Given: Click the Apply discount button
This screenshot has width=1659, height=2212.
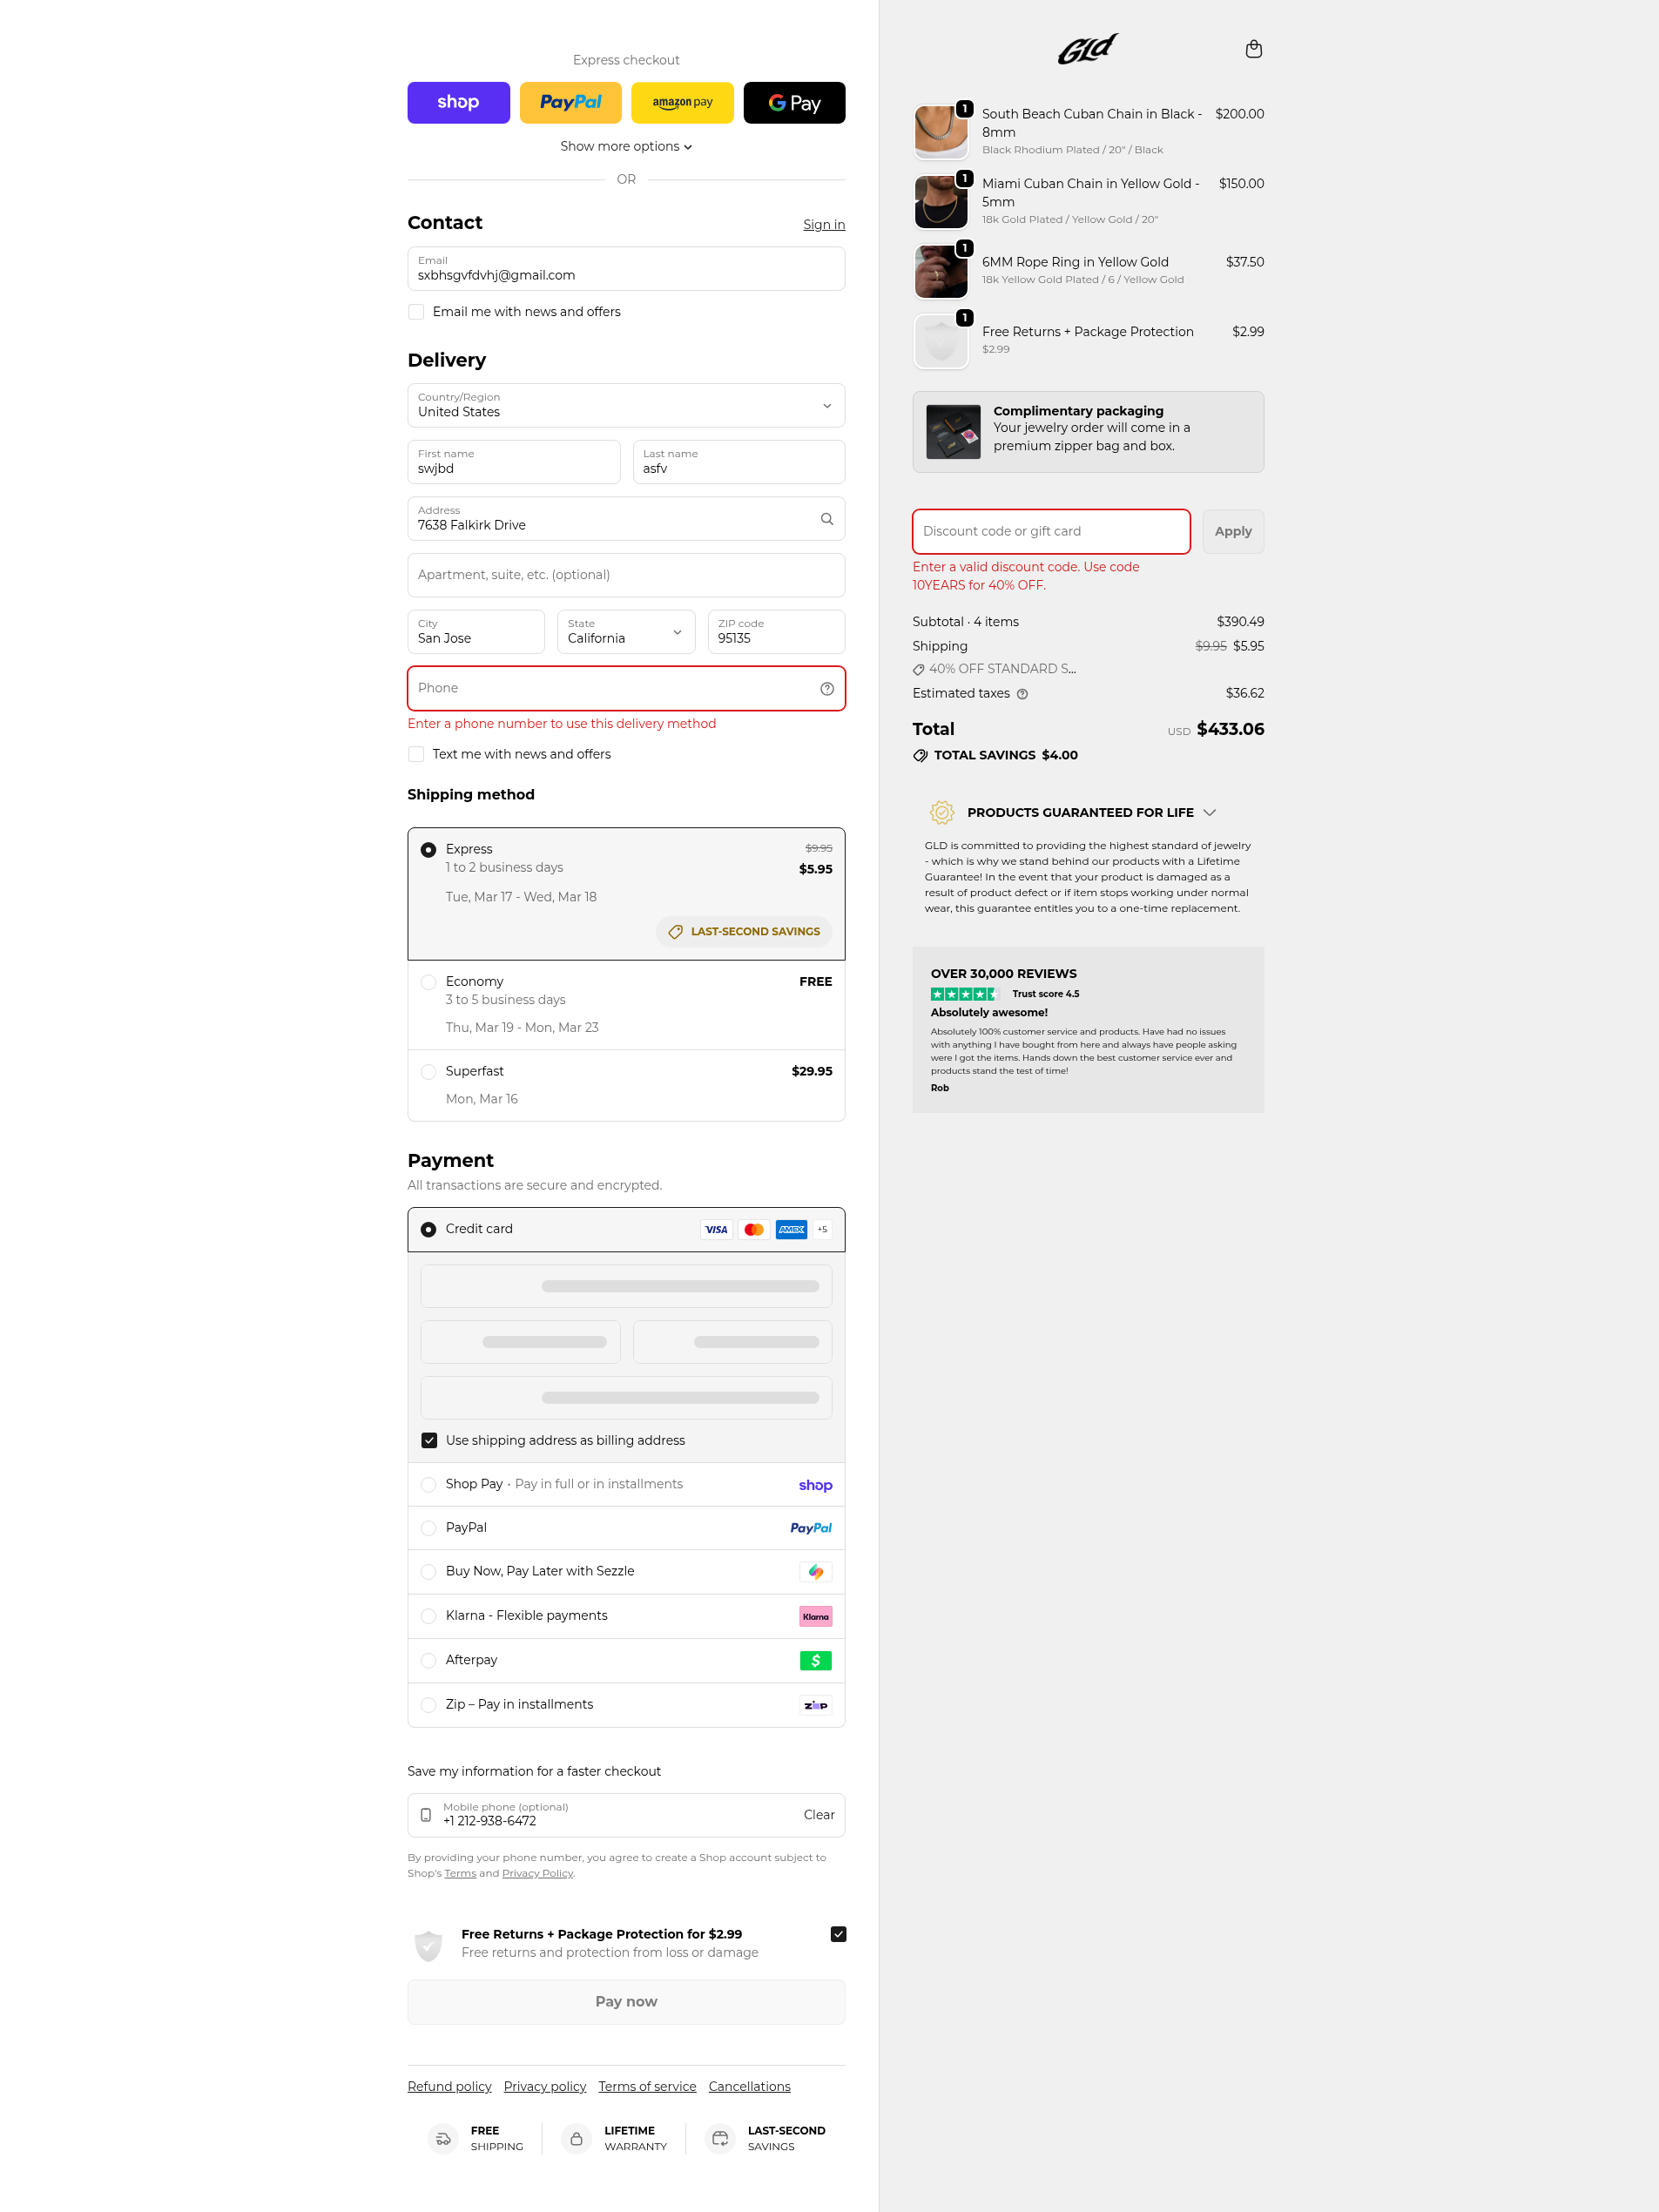Looking at the screenshot, I should [x=1233, y=532].
